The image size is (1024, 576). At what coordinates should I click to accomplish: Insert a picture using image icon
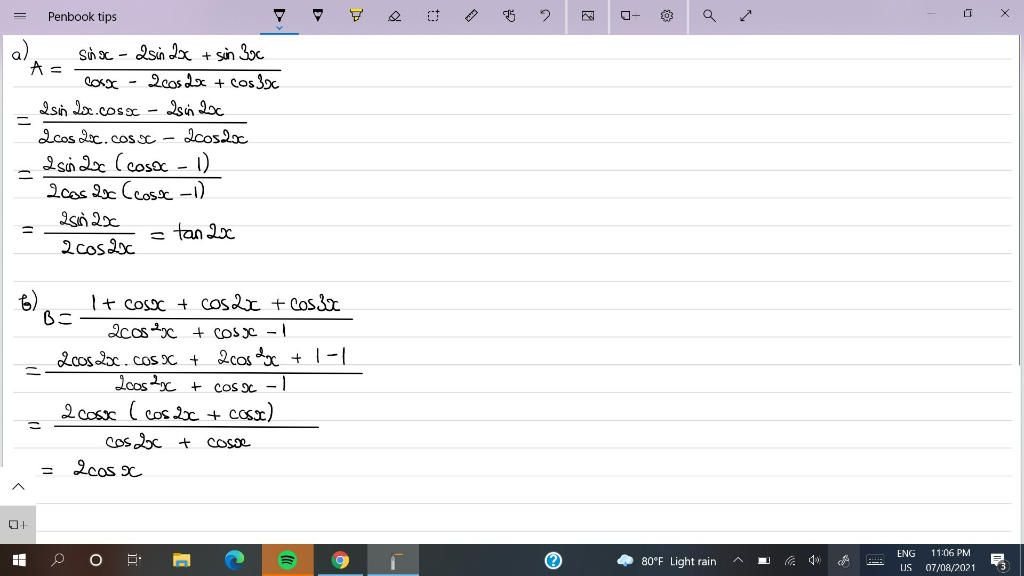[x=588, y=16]
